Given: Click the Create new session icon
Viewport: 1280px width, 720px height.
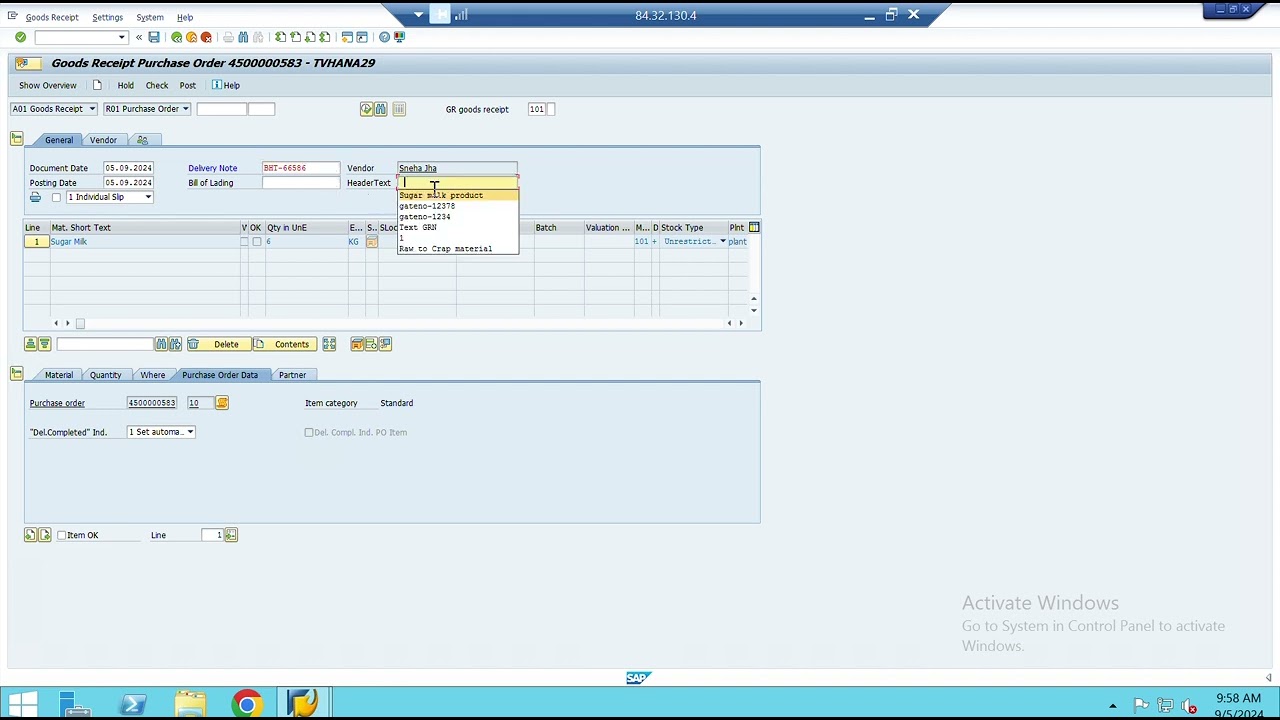Looking at the screenshot, I should coord(347,37).
